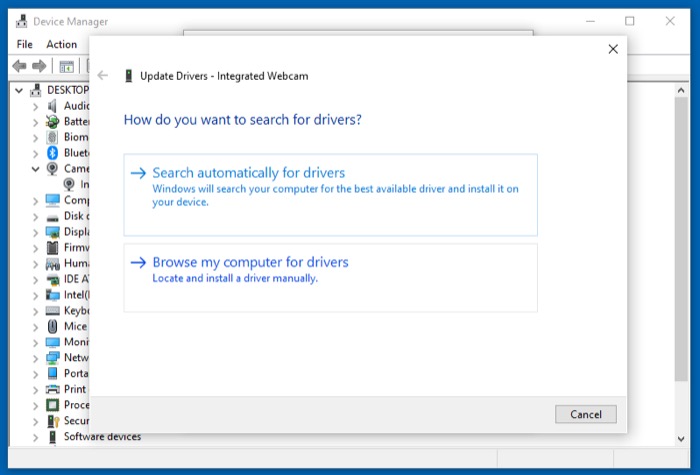Viewport: 700px width, 475px height.
Task: Expand the Bluetooth category
Action: click(35, 154)
